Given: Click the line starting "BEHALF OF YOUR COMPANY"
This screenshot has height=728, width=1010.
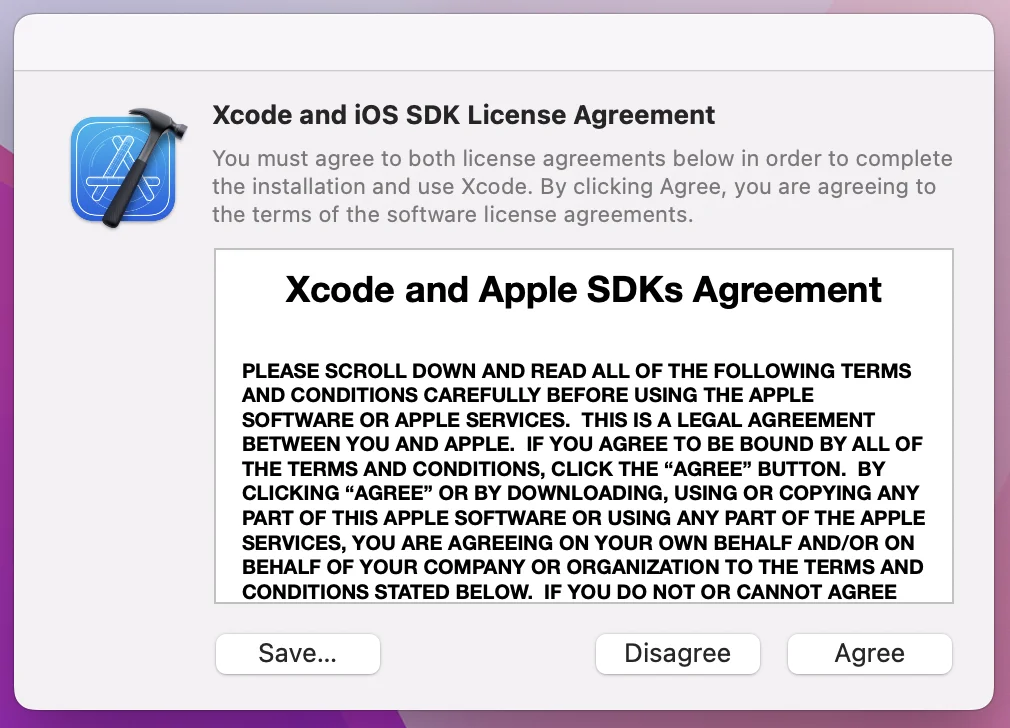Looking at the screenshot, I should tap(582, 567).
